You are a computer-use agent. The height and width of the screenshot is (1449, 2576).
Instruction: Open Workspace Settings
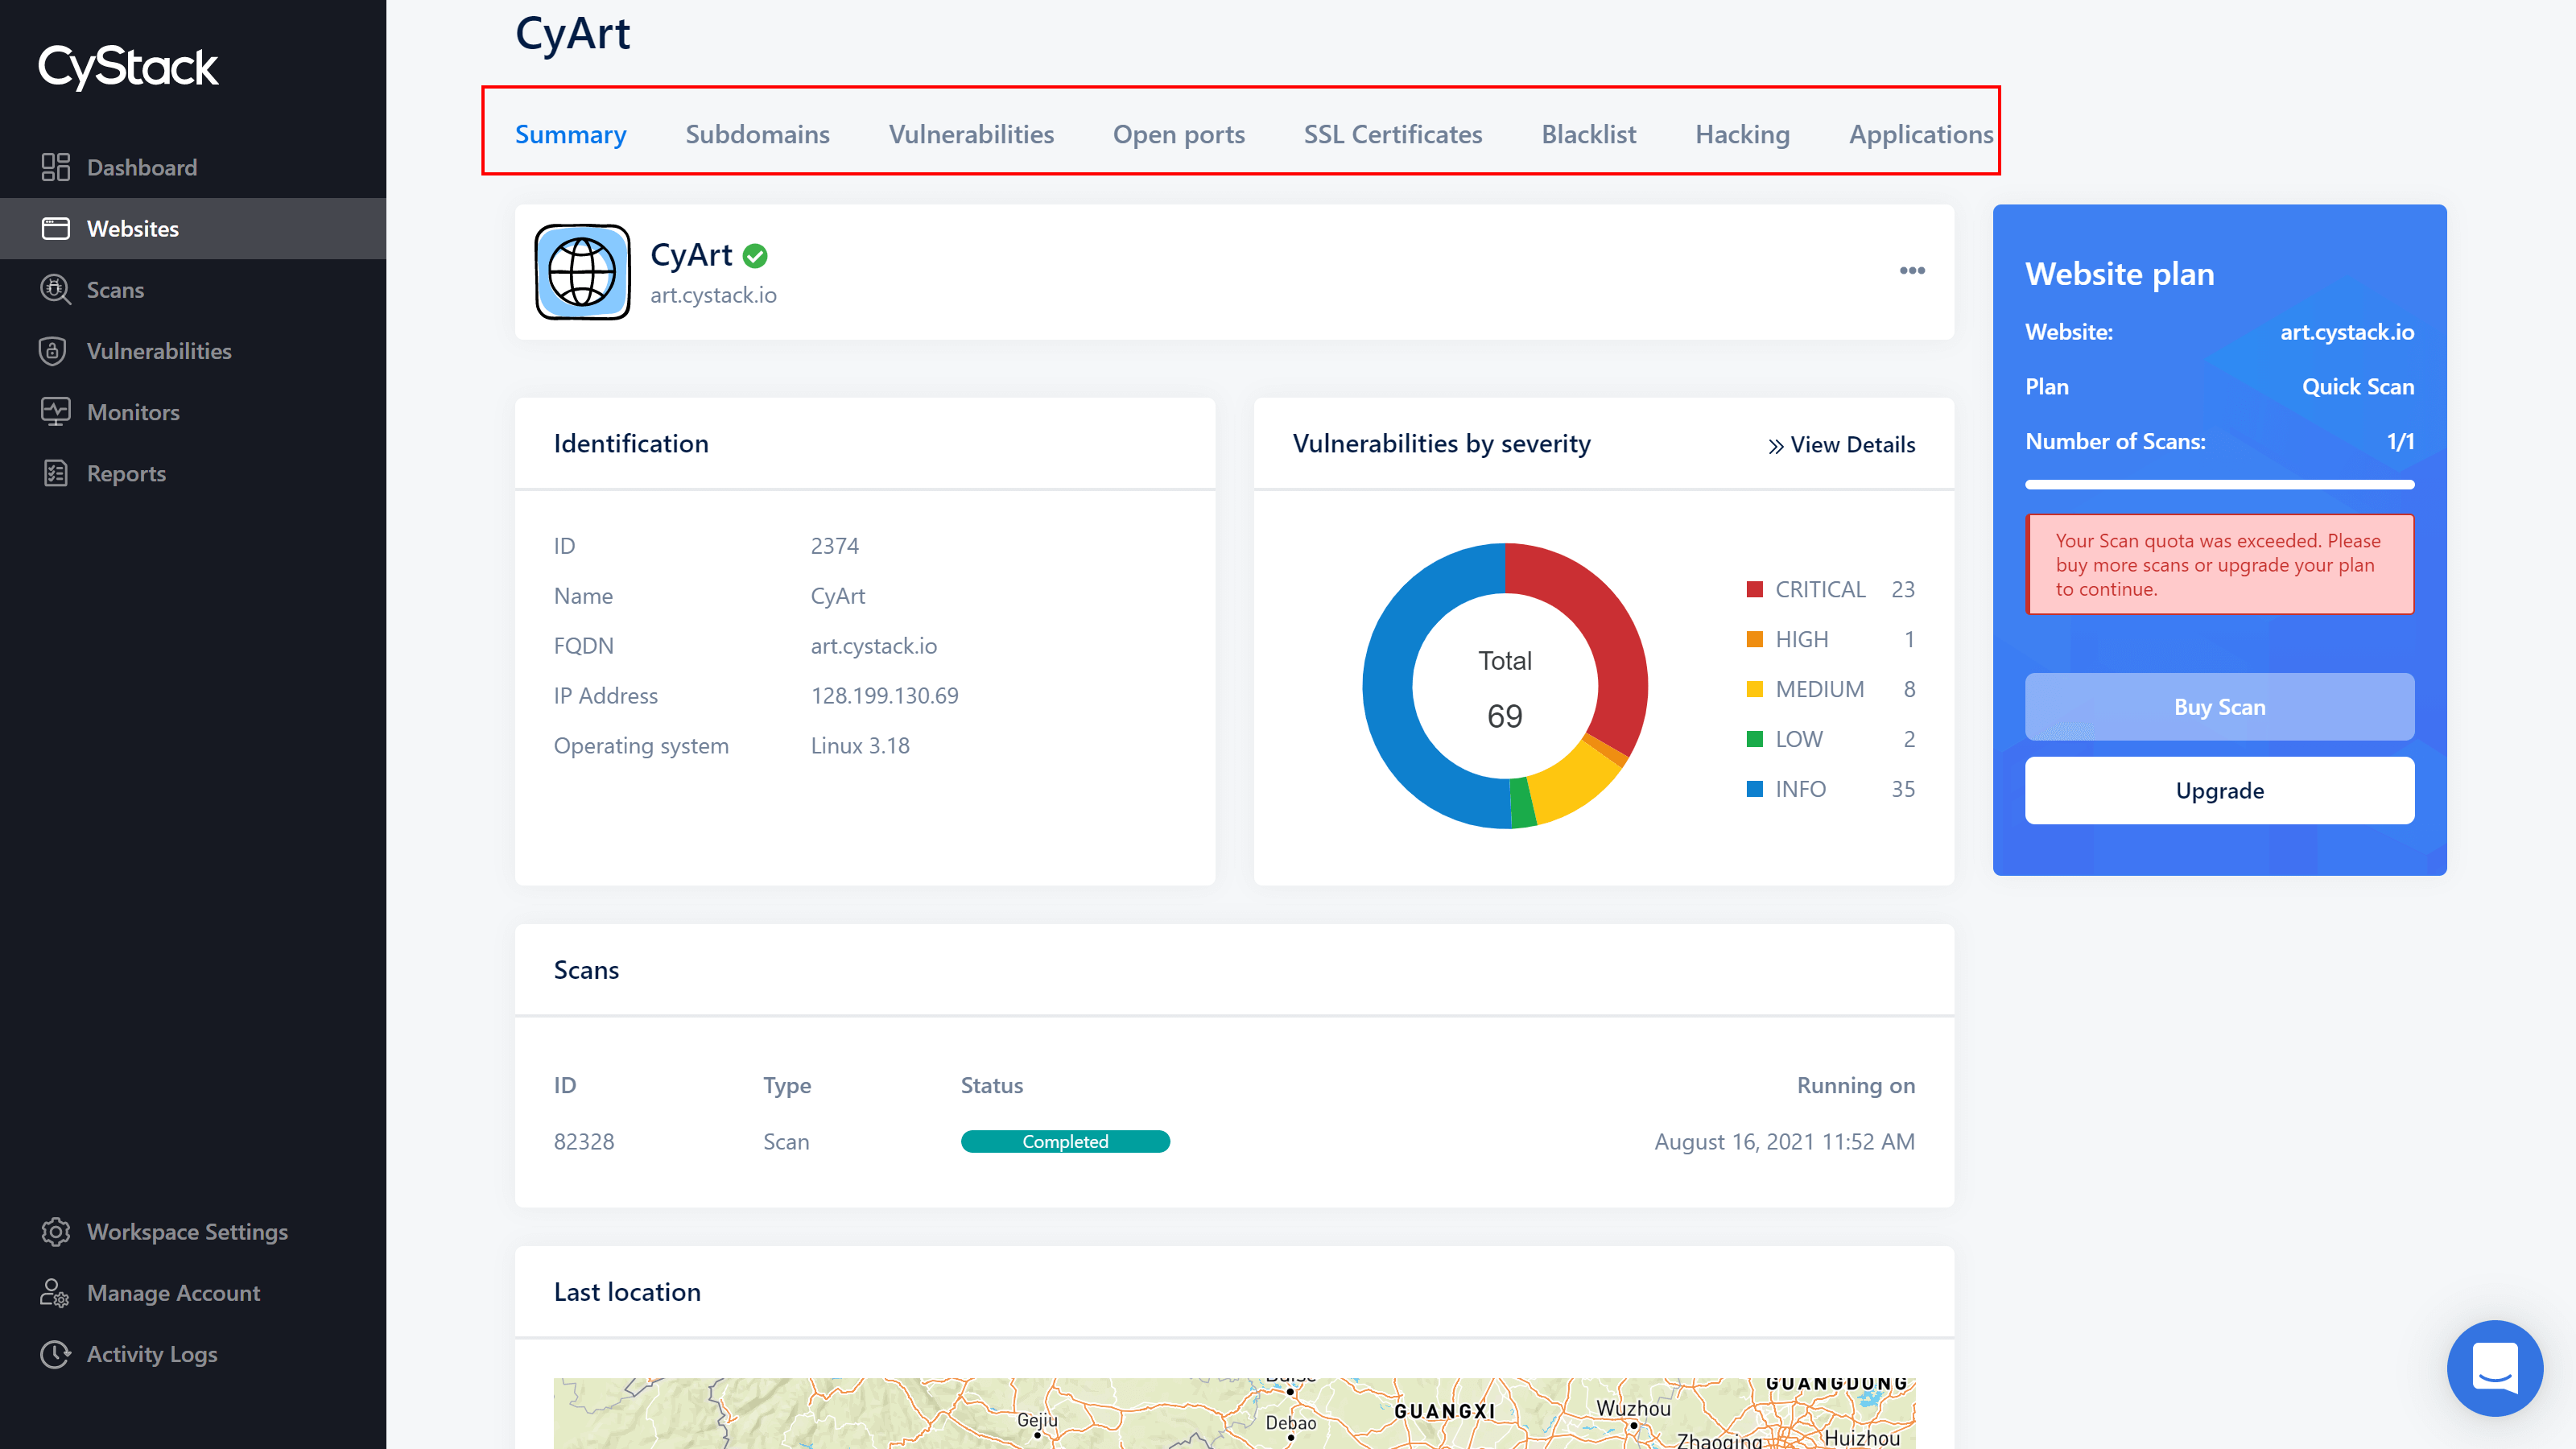193,1231
